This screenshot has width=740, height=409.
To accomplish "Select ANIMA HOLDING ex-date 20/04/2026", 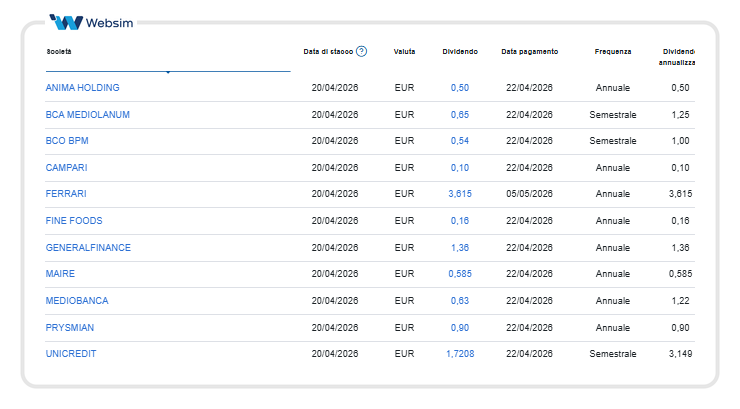I will [x=335, y=88].
